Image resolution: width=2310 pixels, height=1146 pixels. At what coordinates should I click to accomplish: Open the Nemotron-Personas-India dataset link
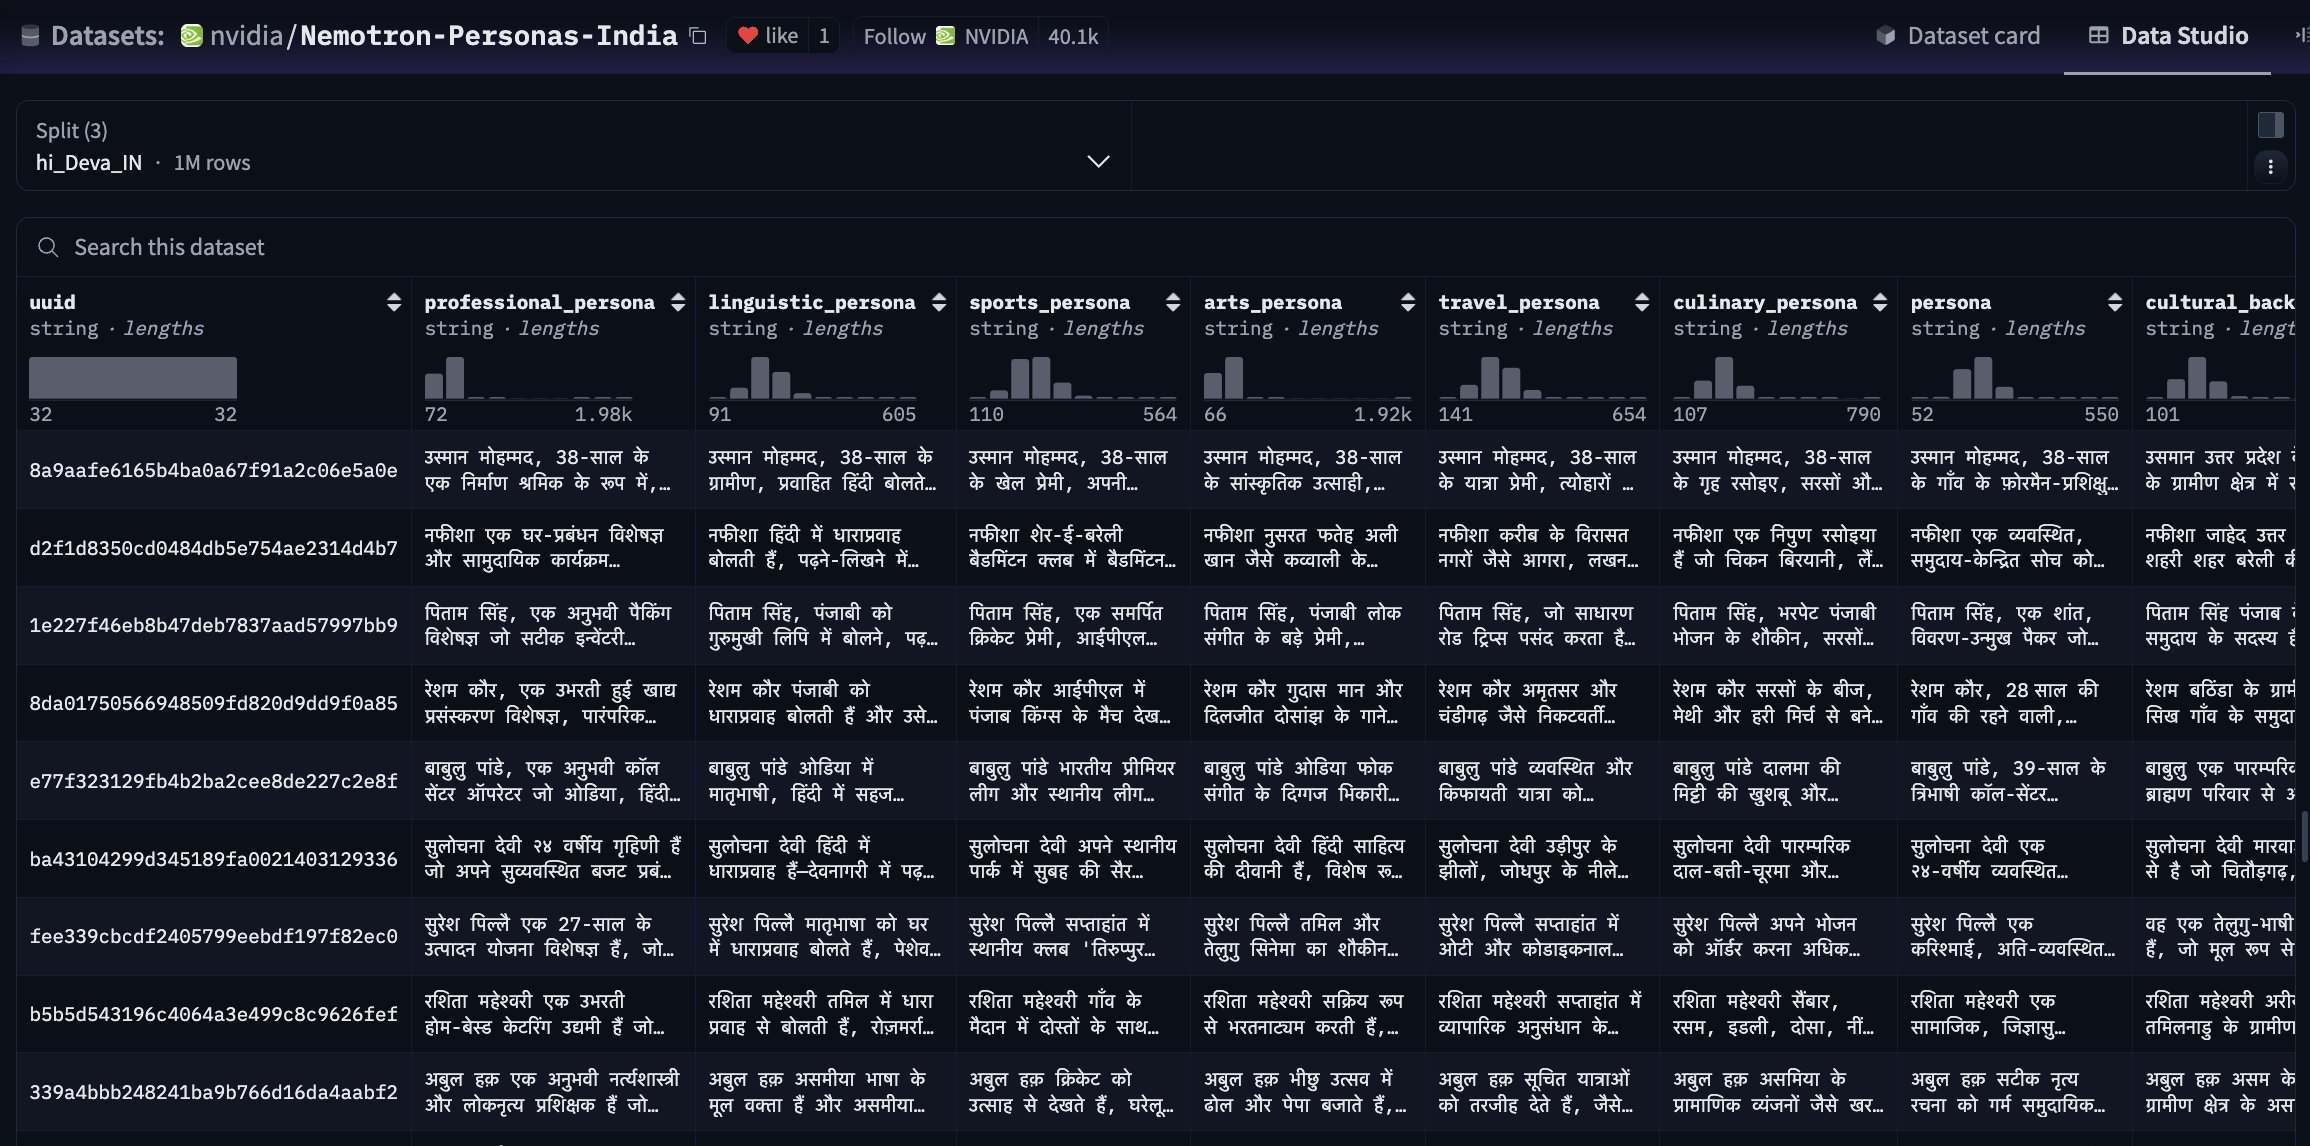pos(488,36)
